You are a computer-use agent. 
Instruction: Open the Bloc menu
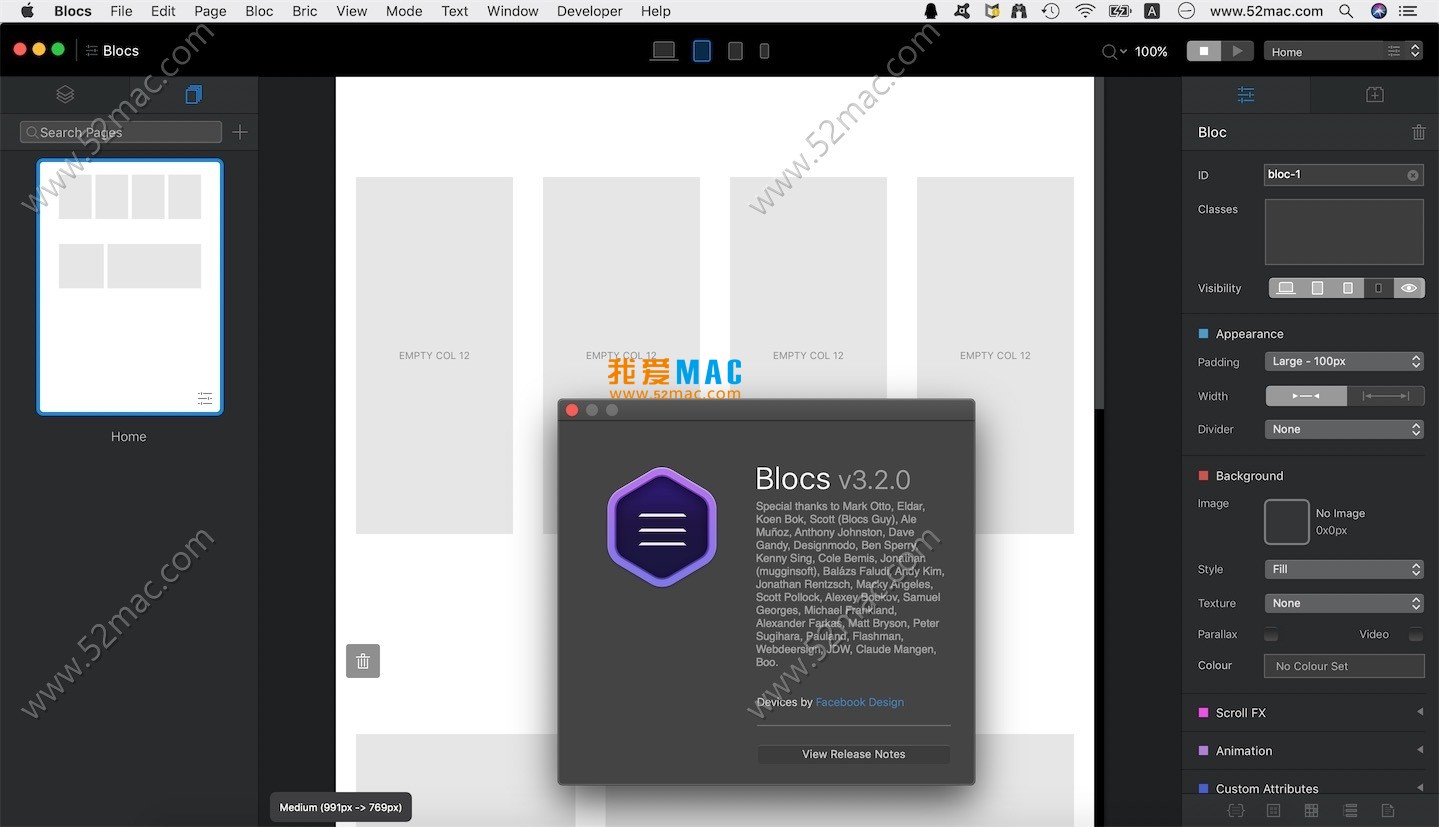coord(259,11)
